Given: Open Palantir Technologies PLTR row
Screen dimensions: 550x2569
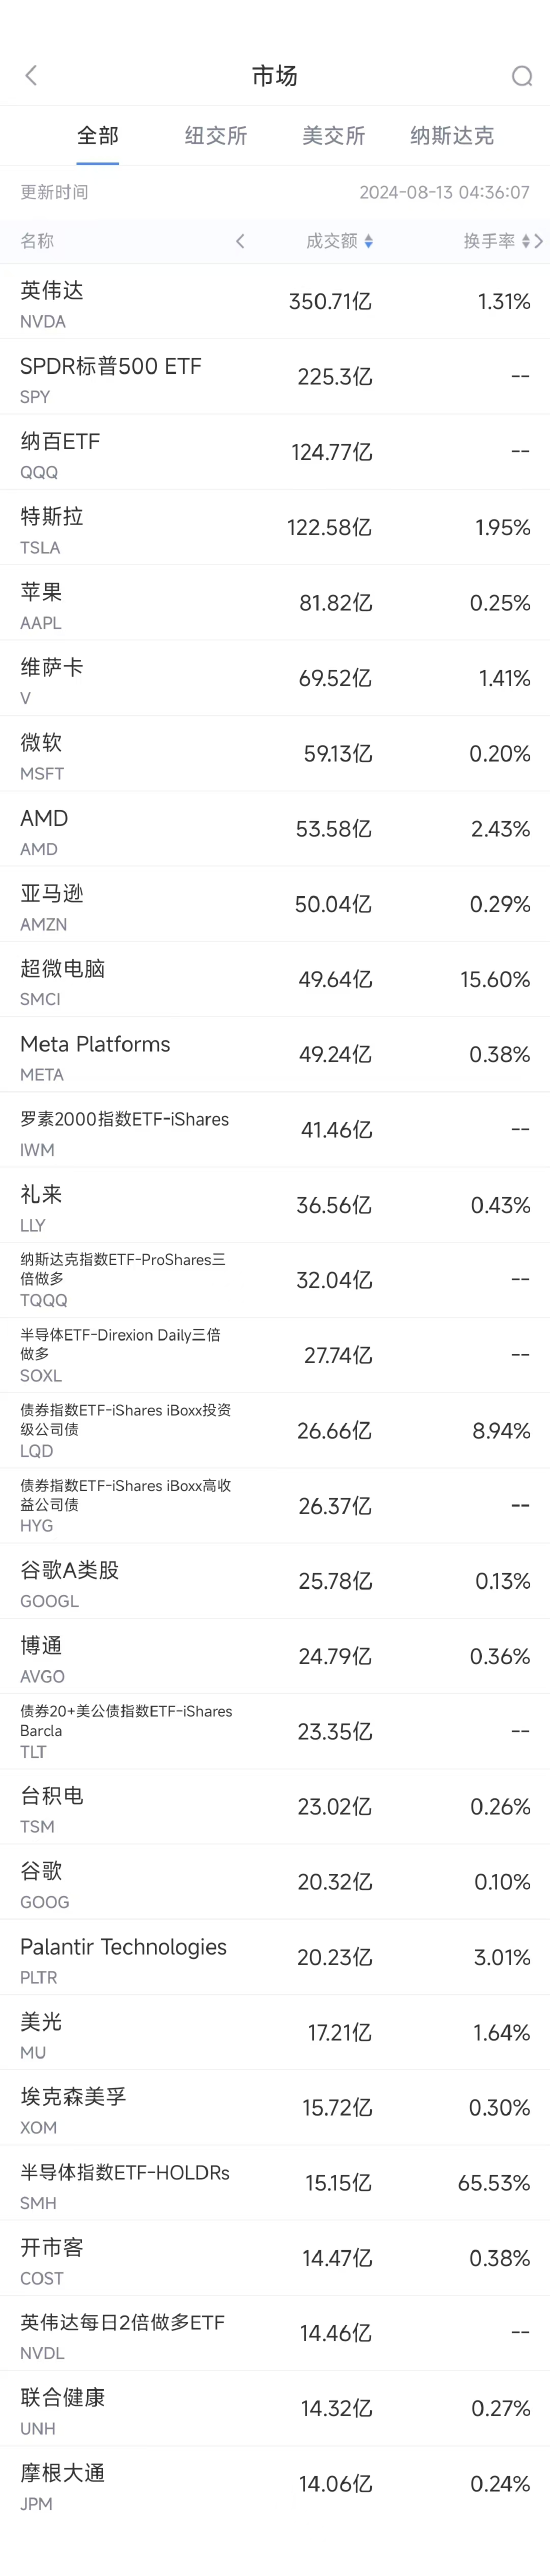Looking at the screenshot, I should pyautogui.click(x=275, y=1958).
